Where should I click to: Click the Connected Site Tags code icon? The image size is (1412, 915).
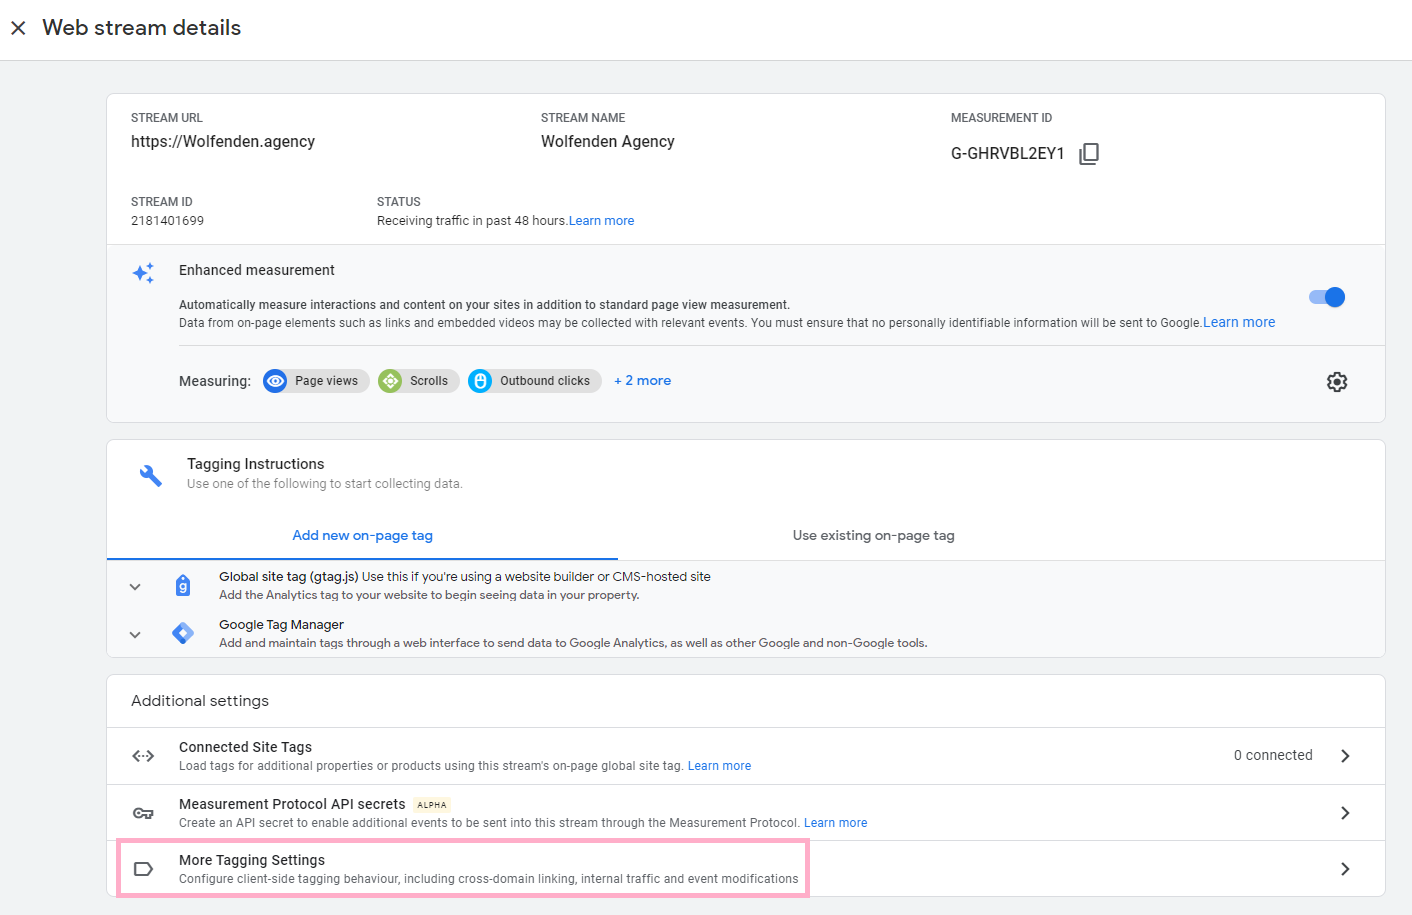pos(143,756)
